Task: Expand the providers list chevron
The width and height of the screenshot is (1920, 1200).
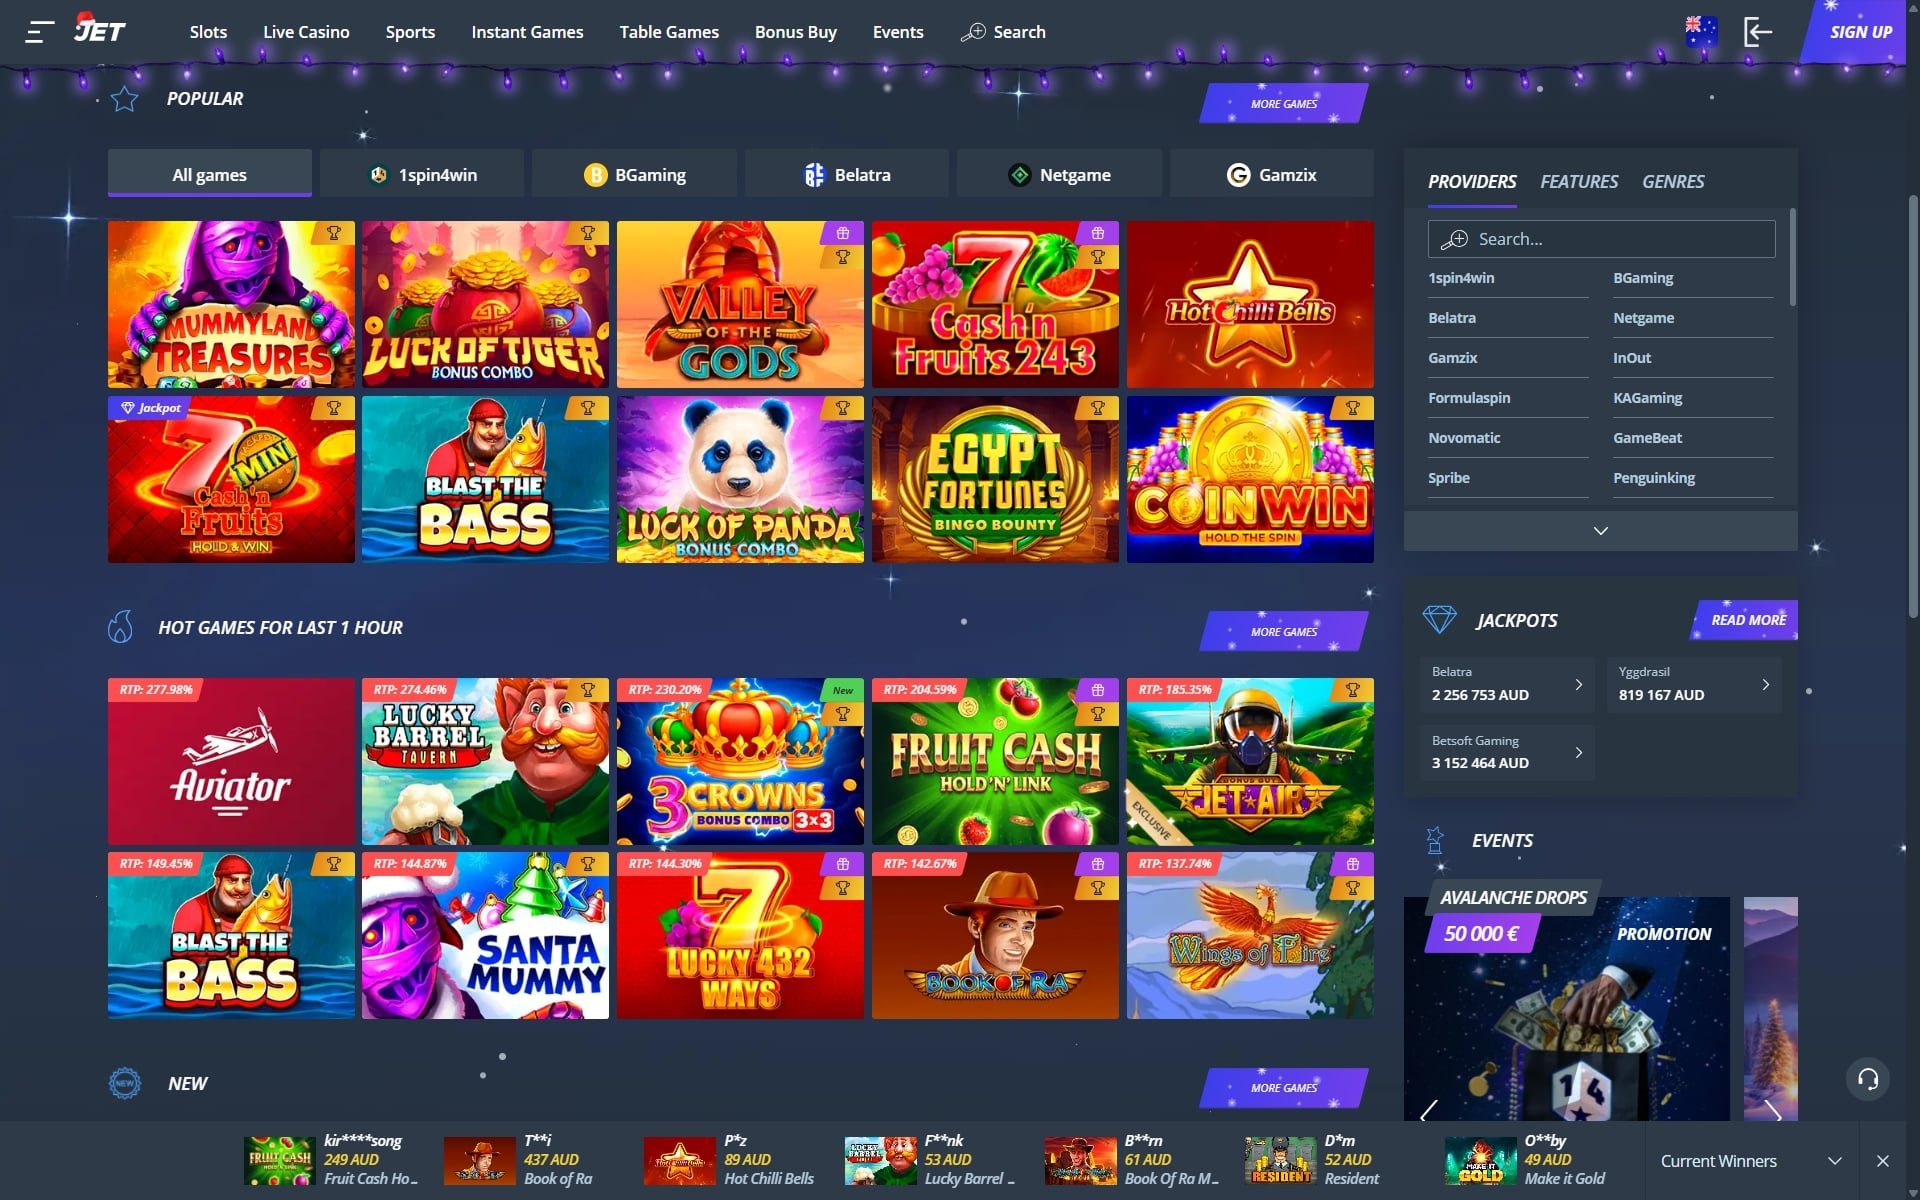Action: 1600,531
